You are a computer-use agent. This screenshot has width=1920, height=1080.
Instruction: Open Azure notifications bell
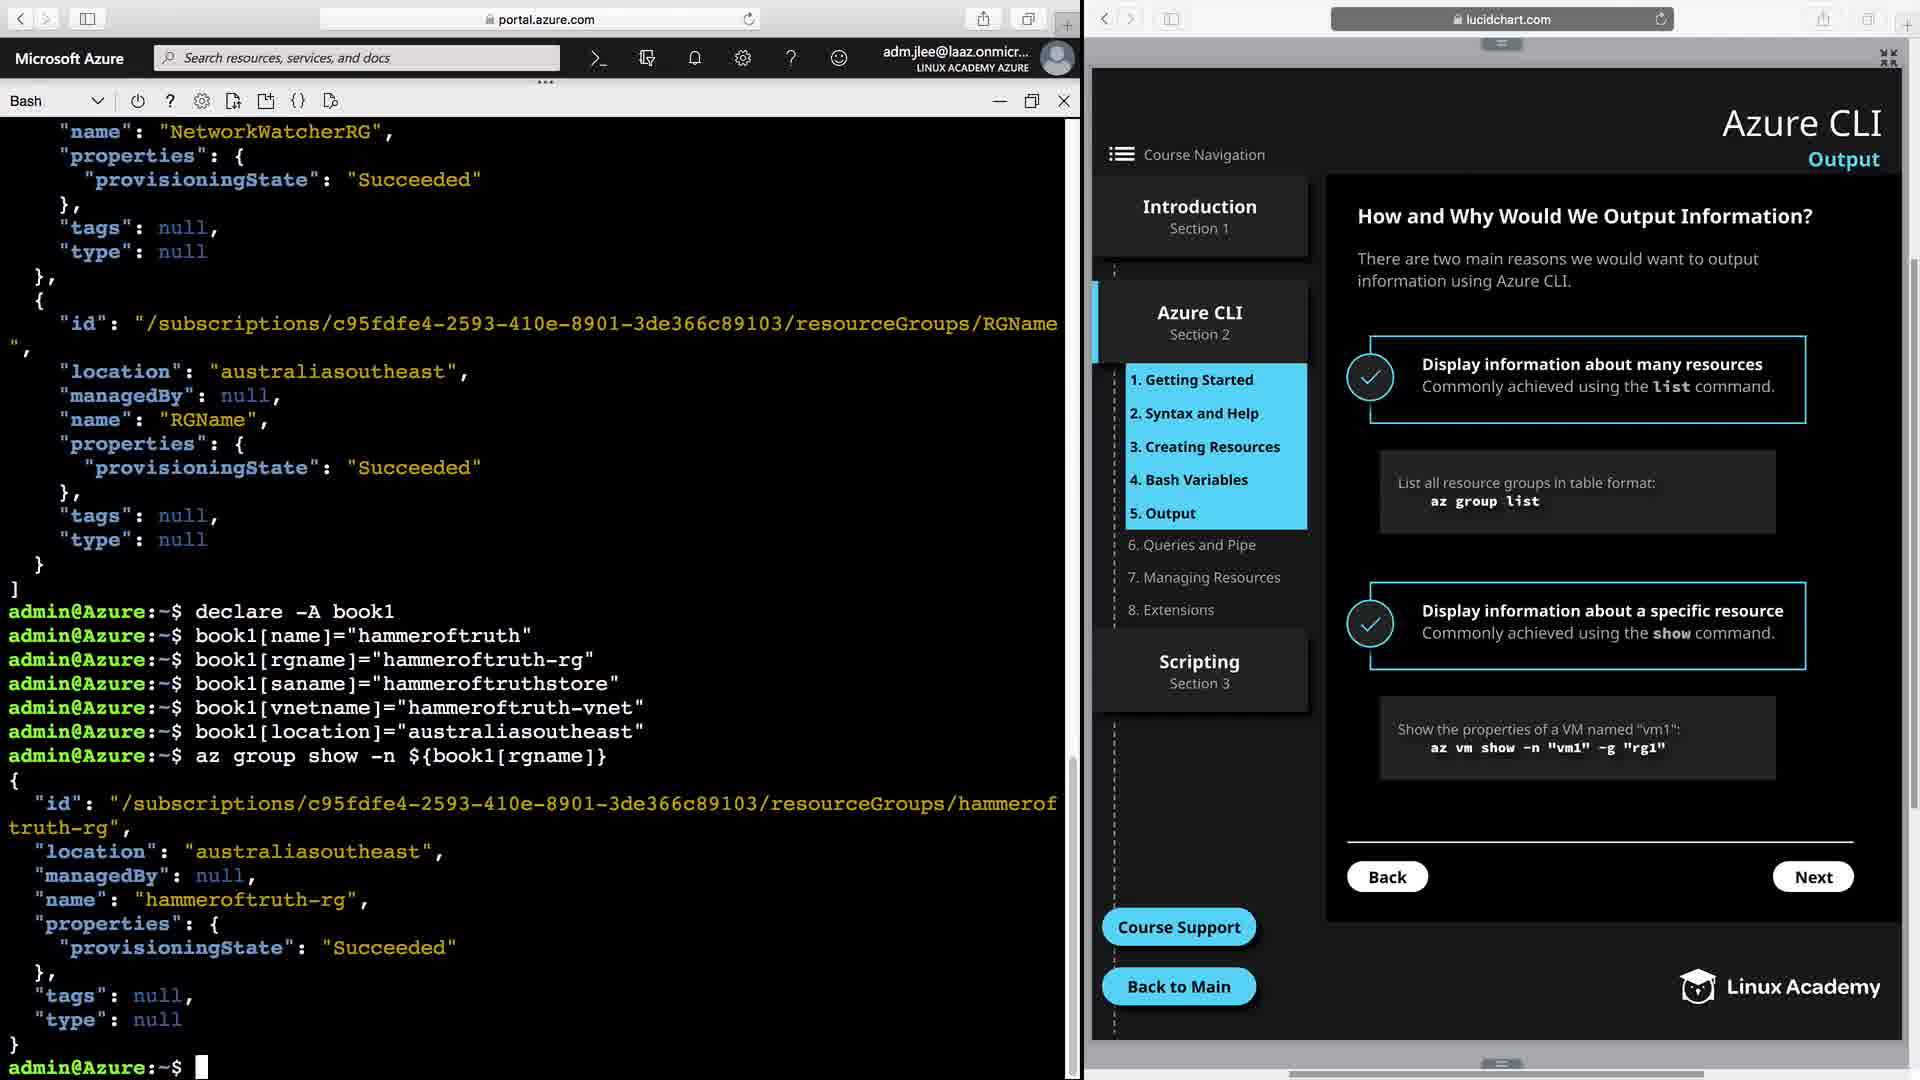click(695, 58)
